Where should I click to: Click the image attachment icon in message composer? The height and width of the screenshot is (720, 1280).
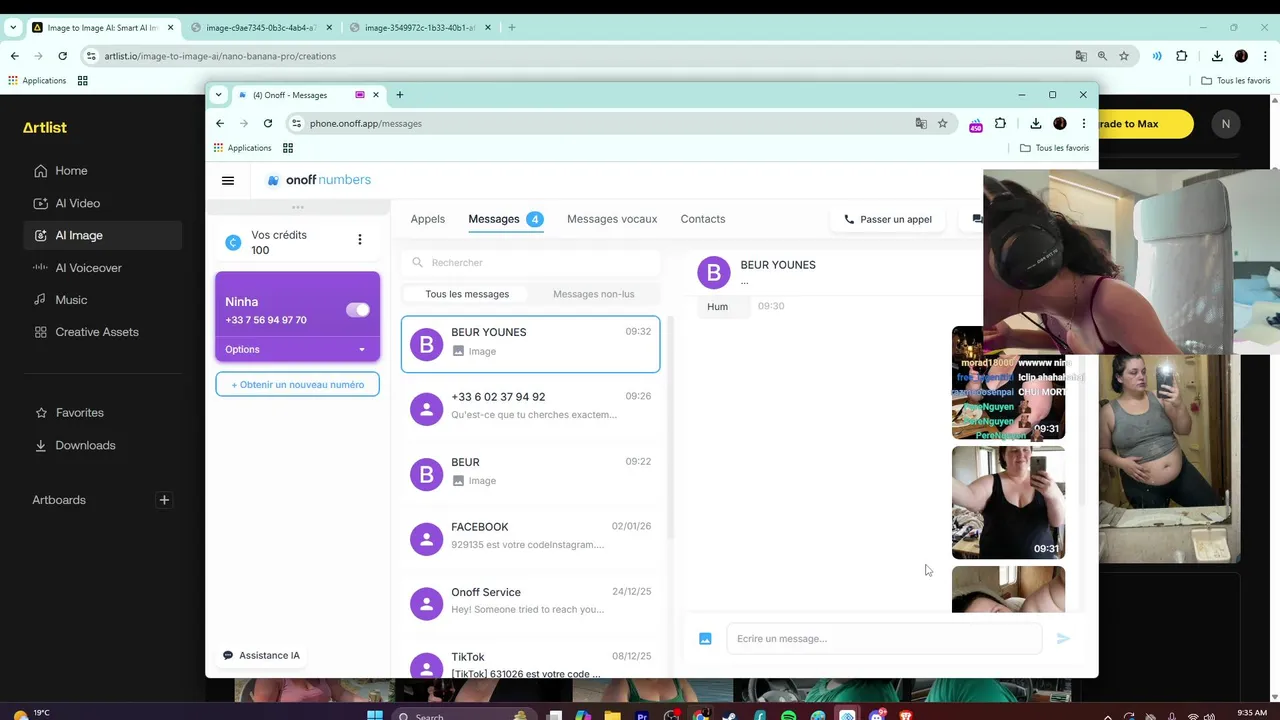coord(705,638)
